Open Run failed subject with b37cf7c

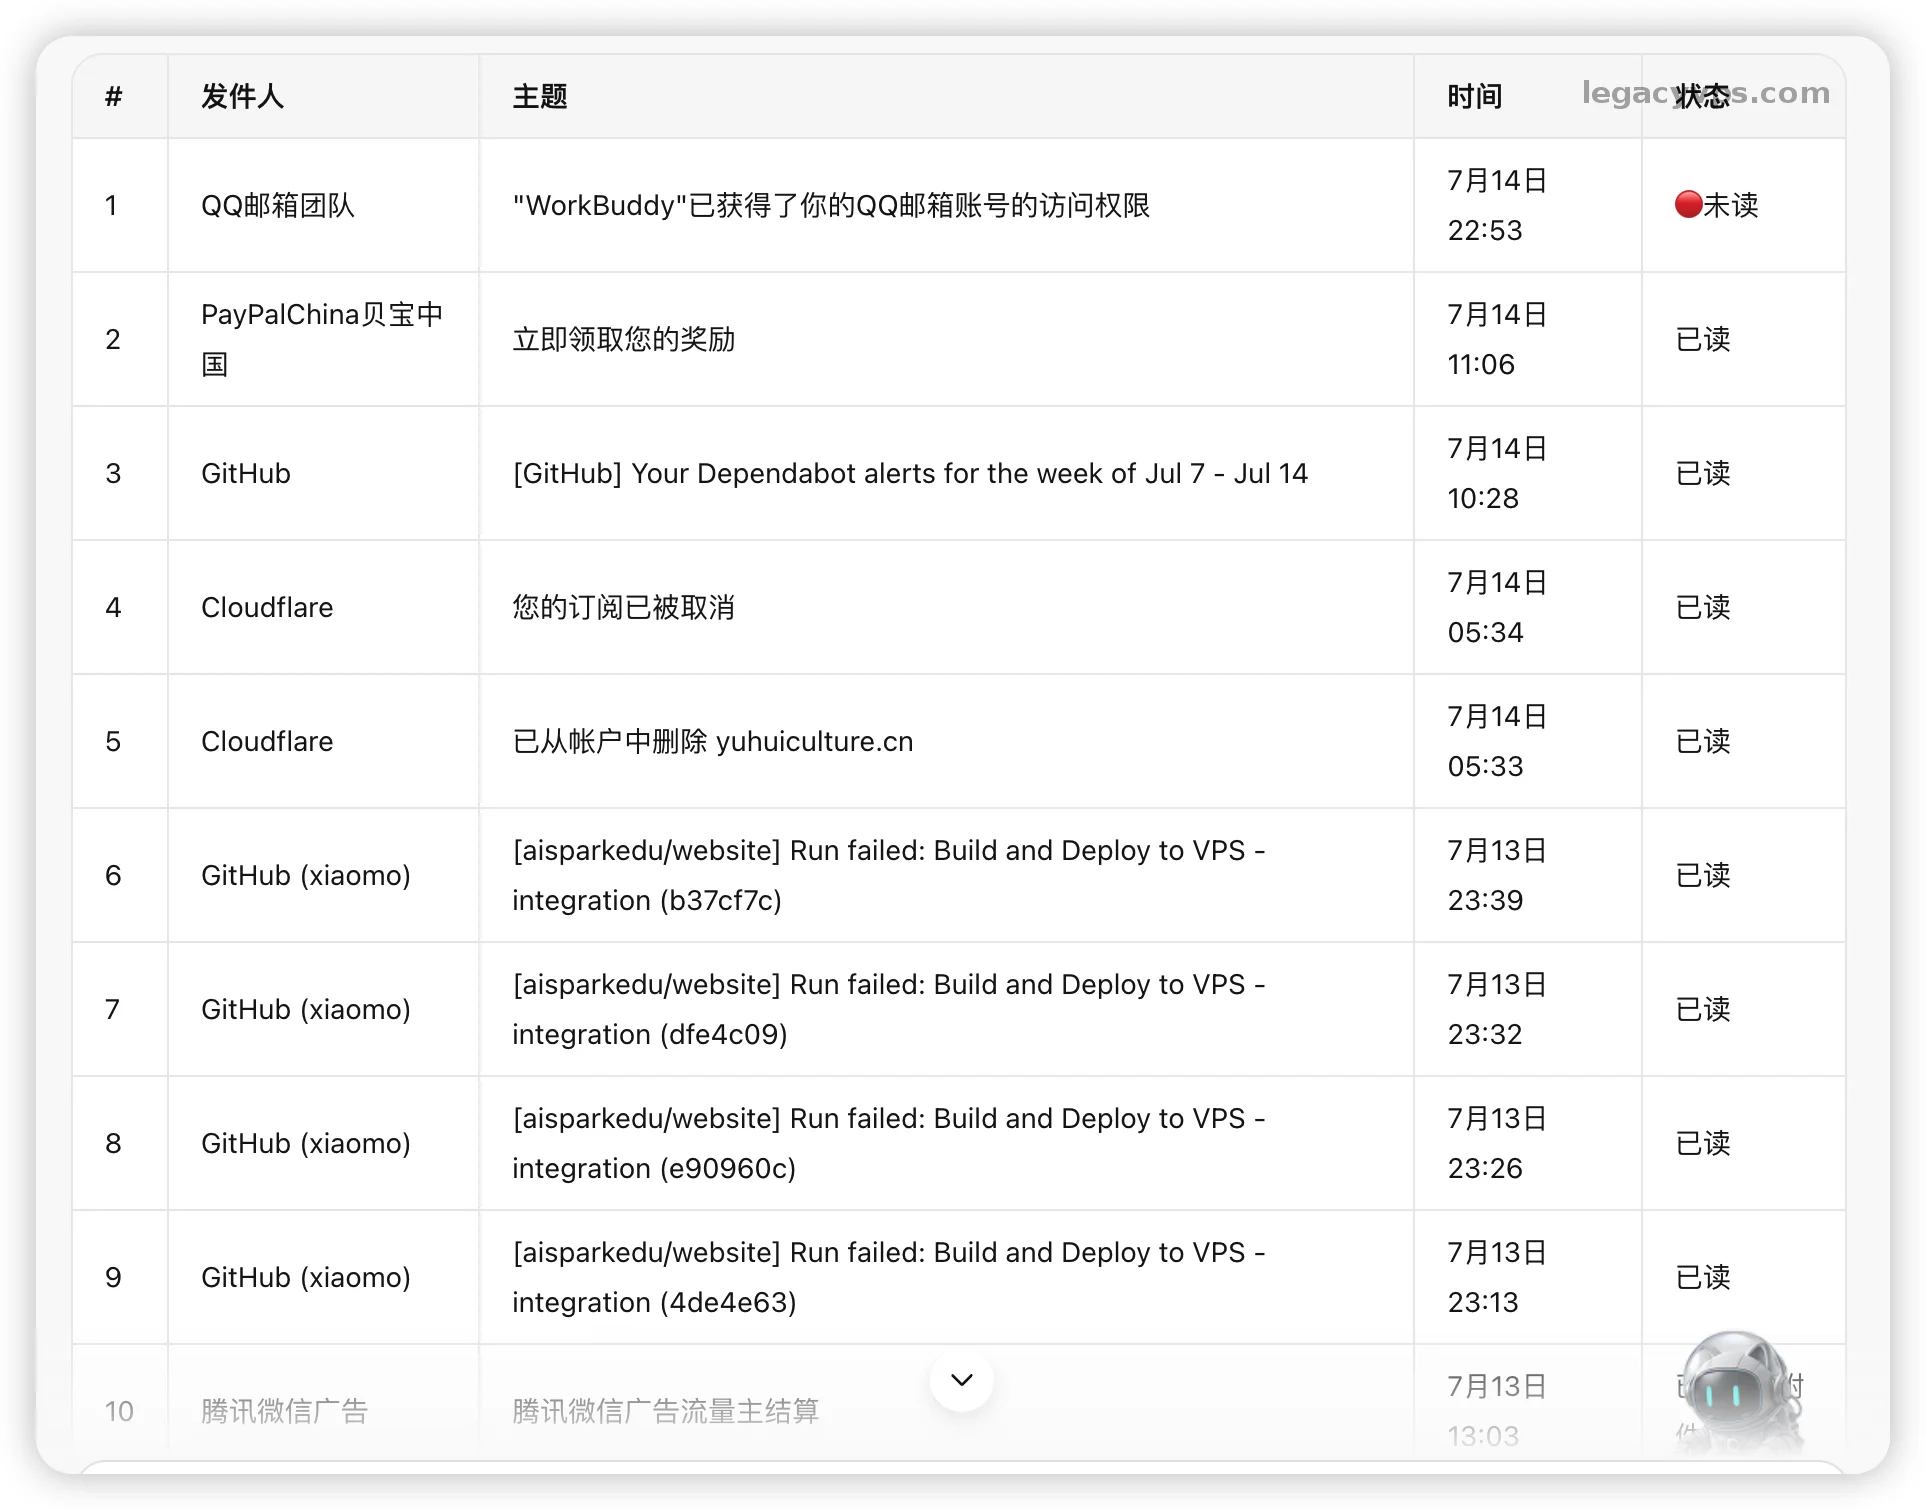pyautogui.click(x=889, y=875)
